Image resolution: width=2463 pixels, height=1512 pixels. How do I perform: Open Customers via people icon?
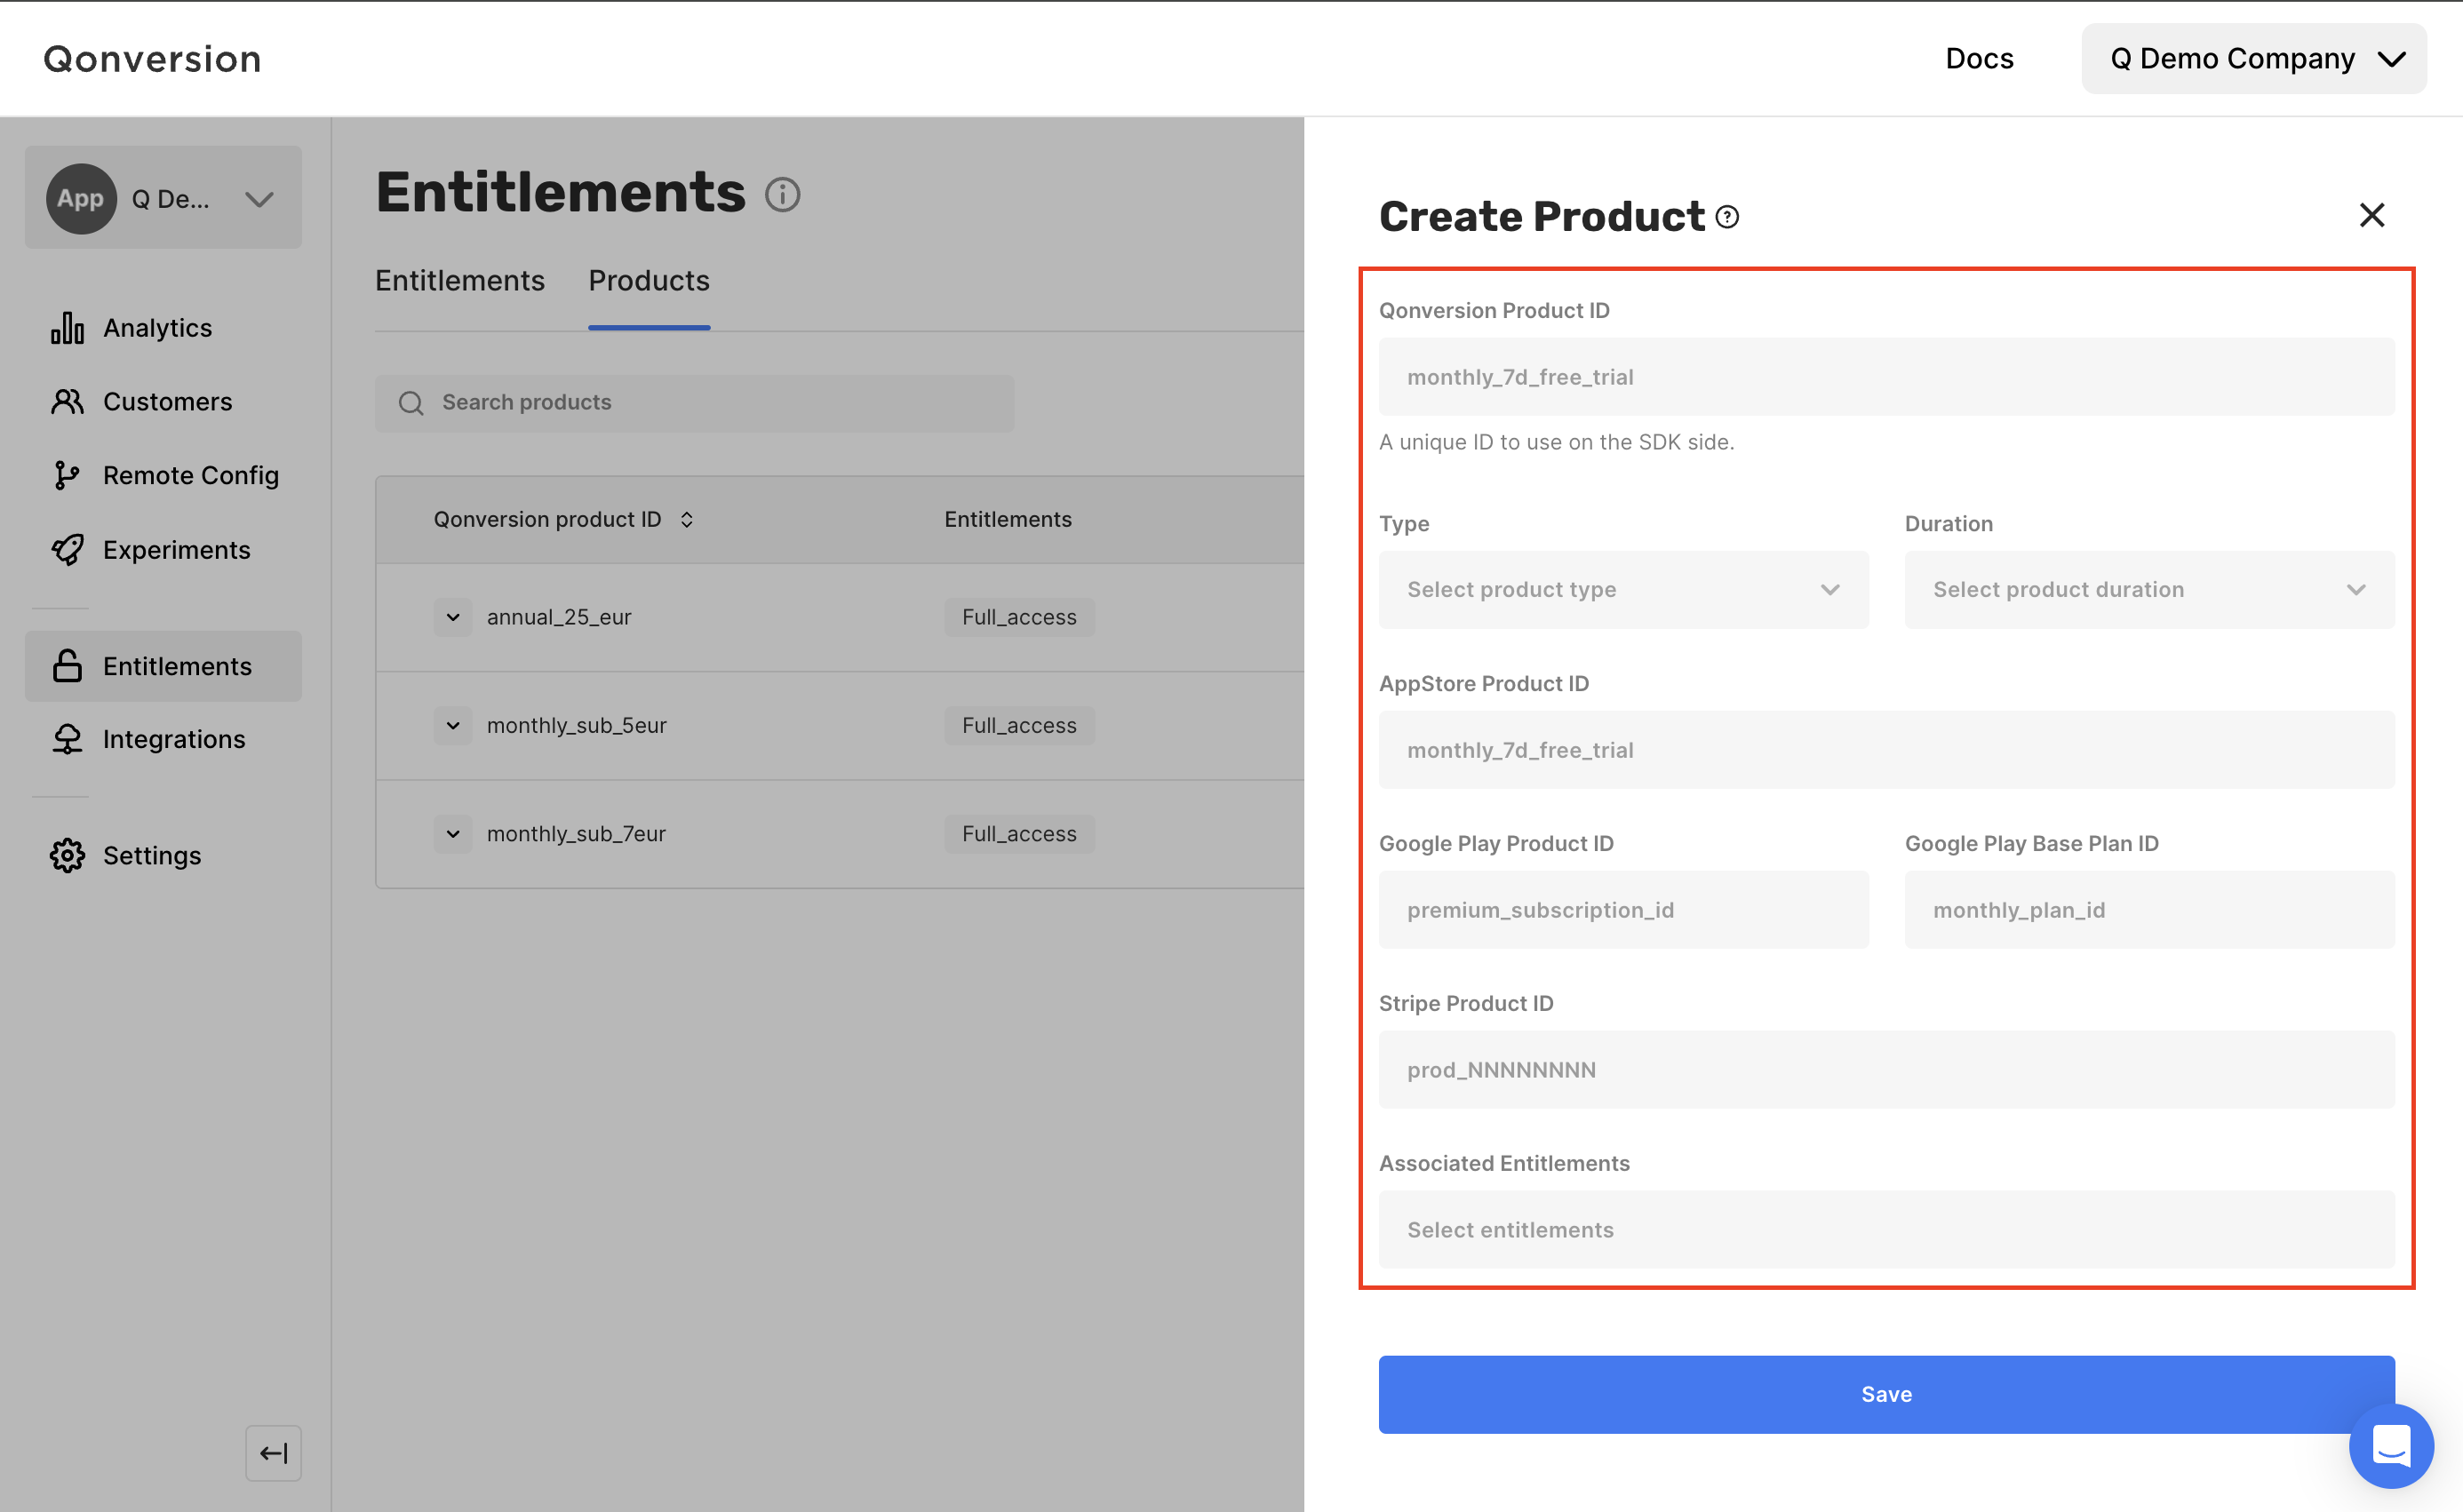click(x=67, y=402)
